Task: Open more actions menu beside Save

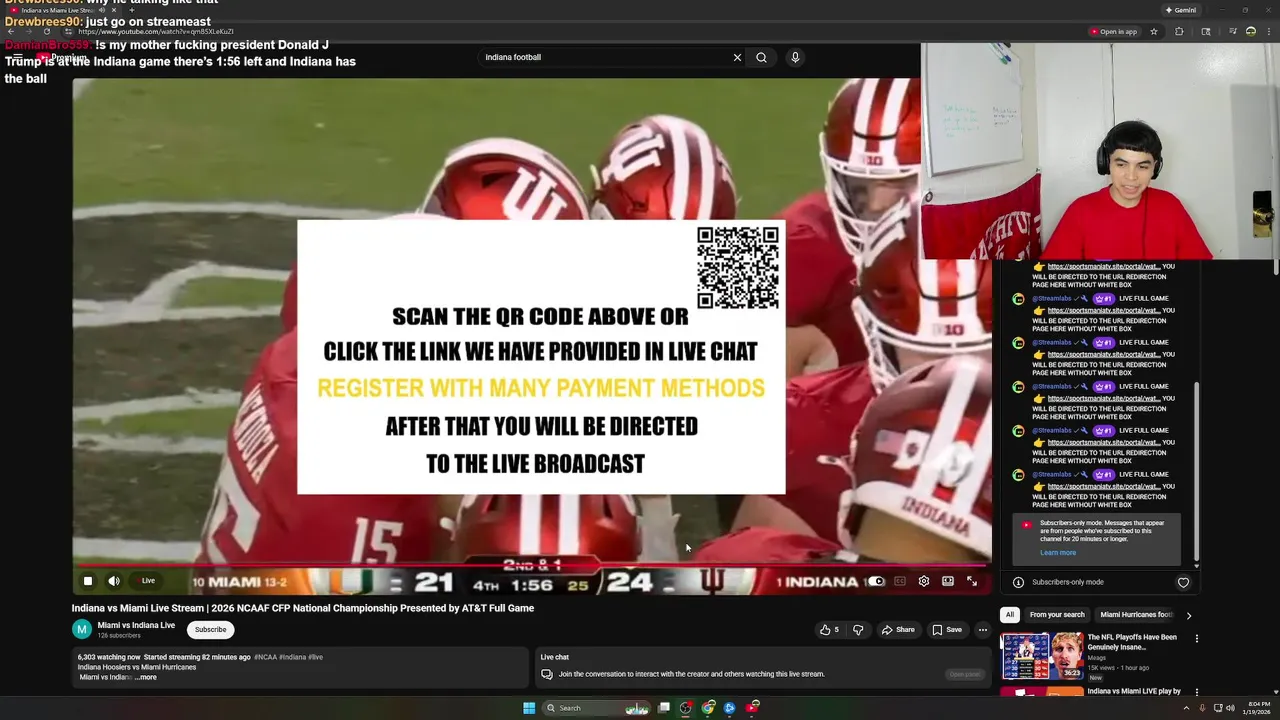Action: click(x=983, y=630)
